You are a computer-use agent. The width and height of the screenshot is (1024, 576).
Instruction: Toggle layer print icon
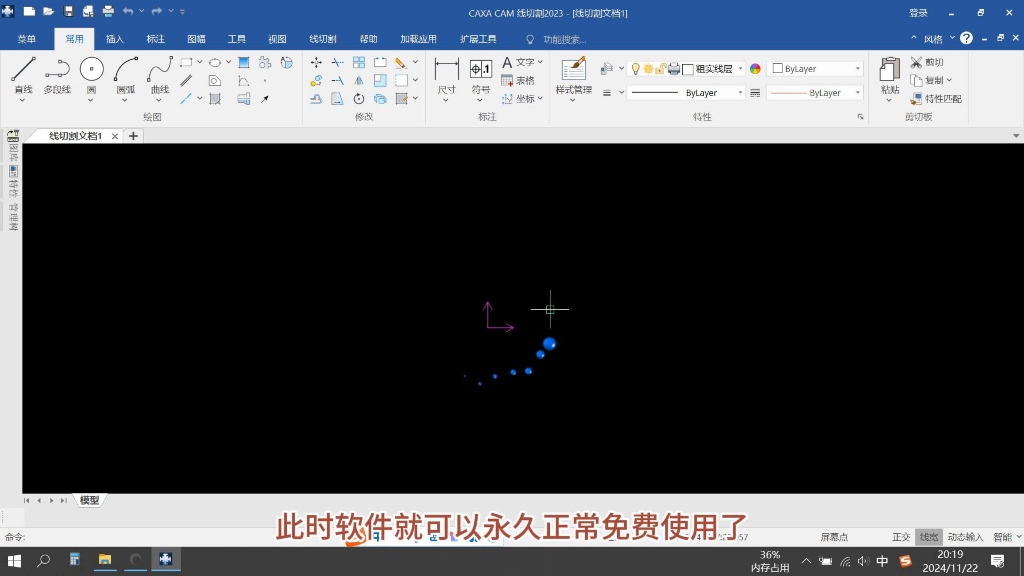coord(674,69)
